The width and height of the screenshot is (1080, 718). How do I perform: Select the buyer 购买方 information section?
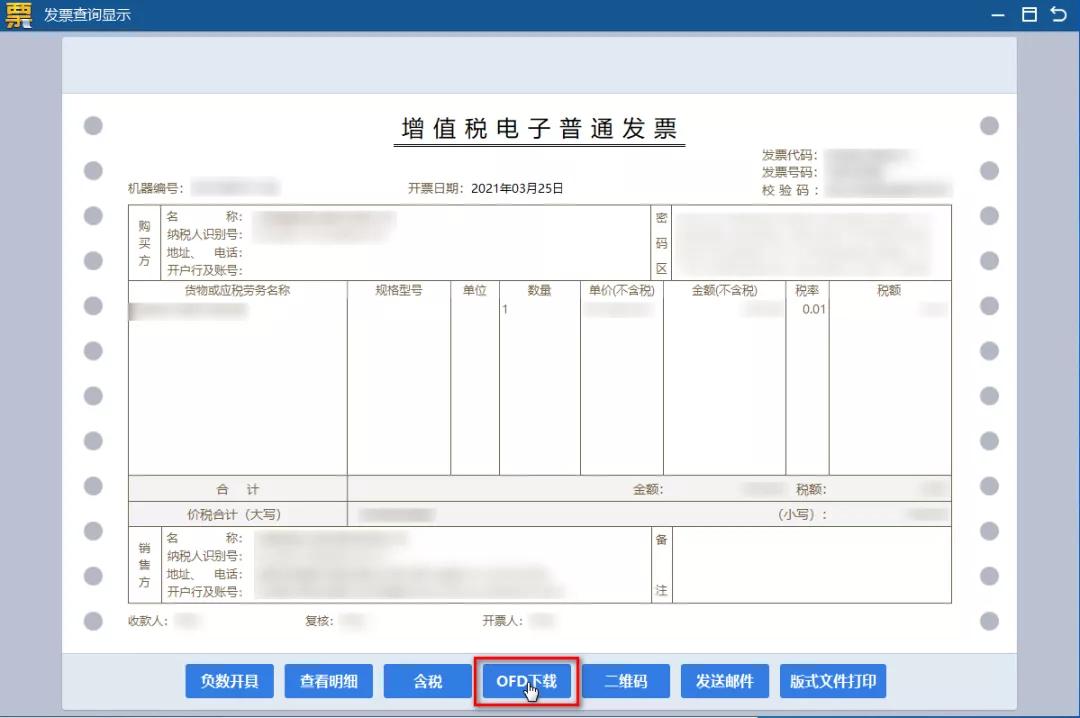click(390, 241)
